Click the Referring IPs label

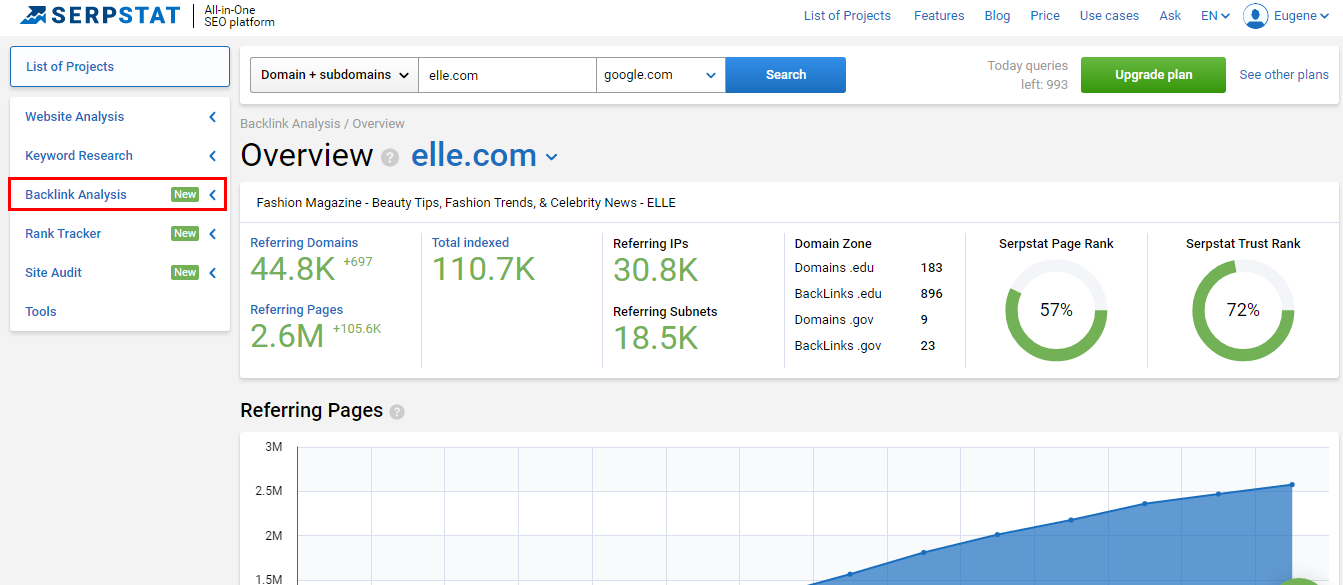point(651,244)
